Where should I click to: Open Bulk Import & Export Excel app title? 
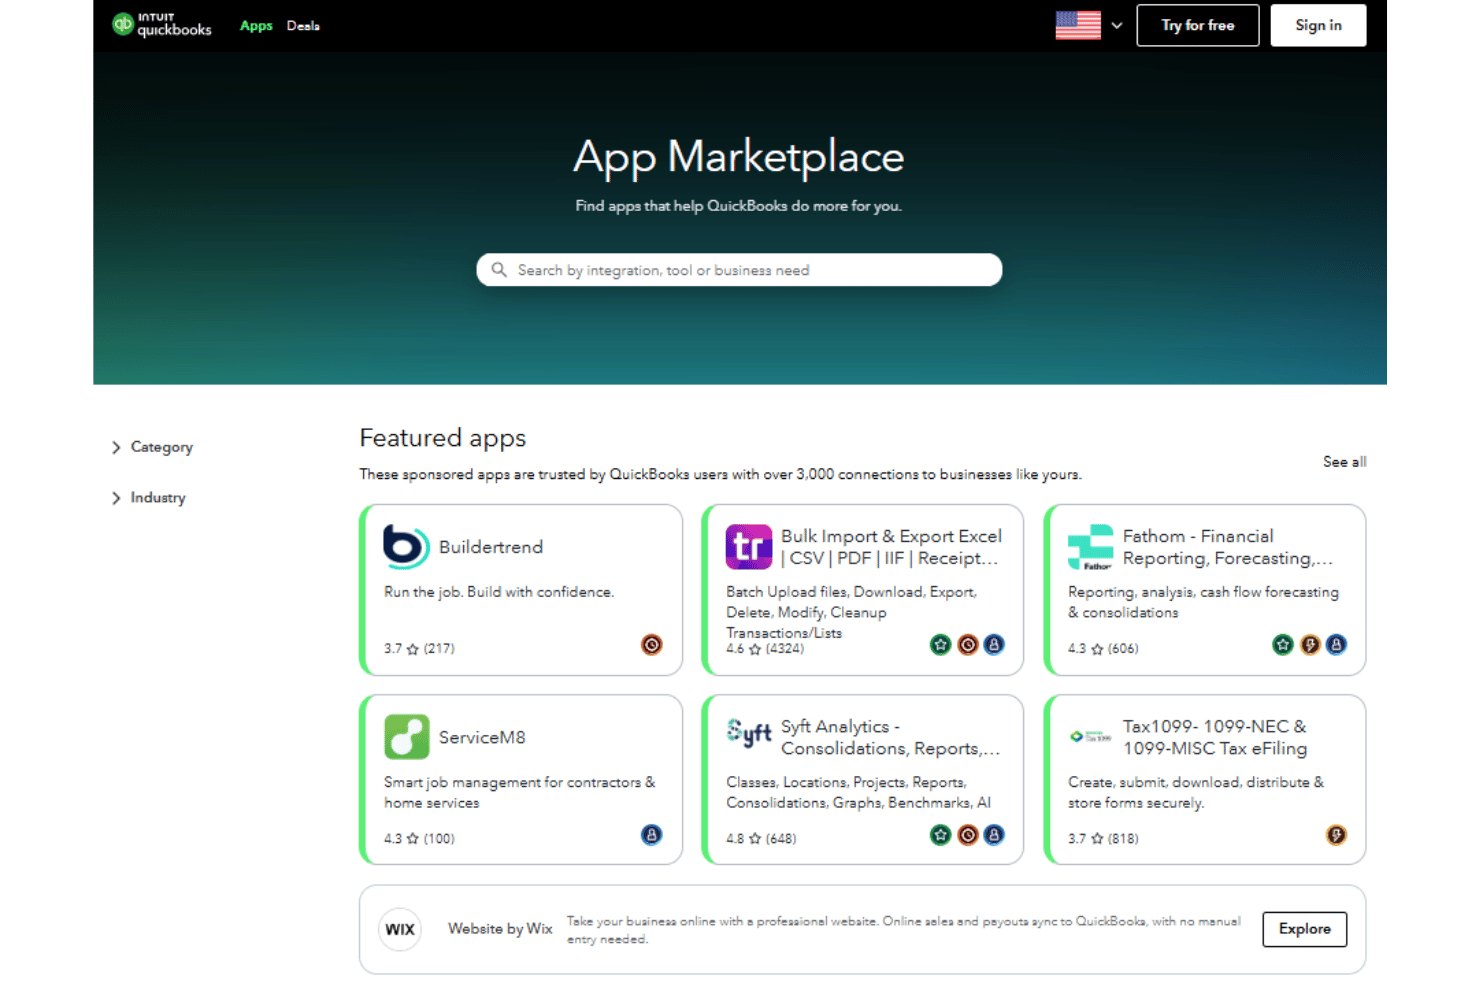tap(891, 547)
